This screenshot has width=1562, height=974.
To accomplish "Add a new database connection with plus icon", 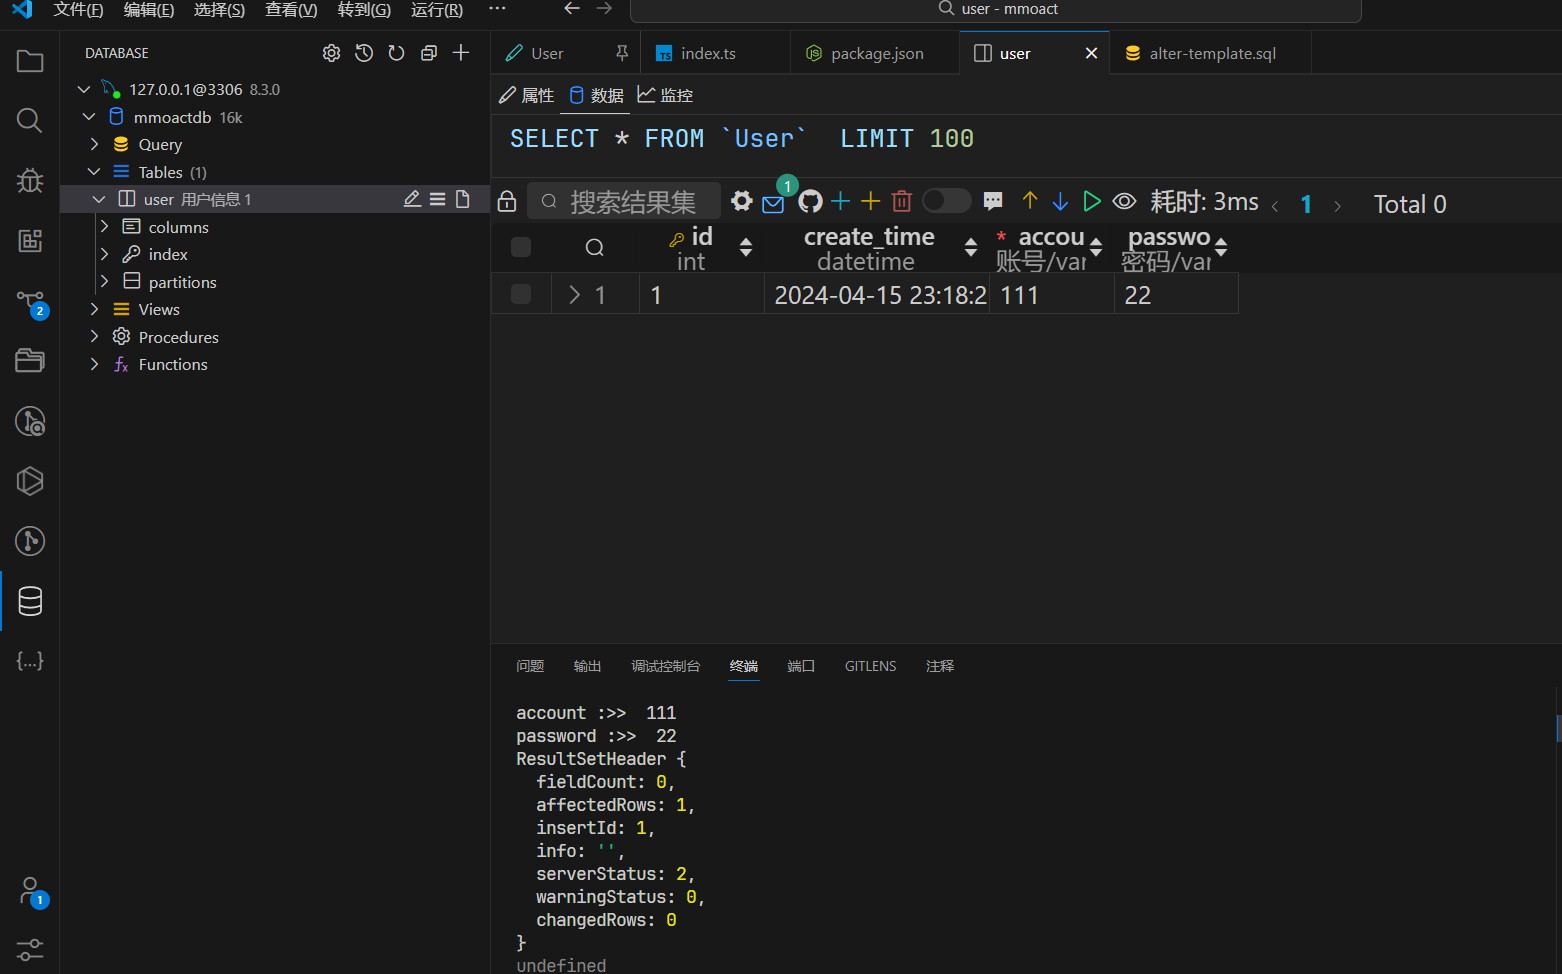I will [461, 53].
